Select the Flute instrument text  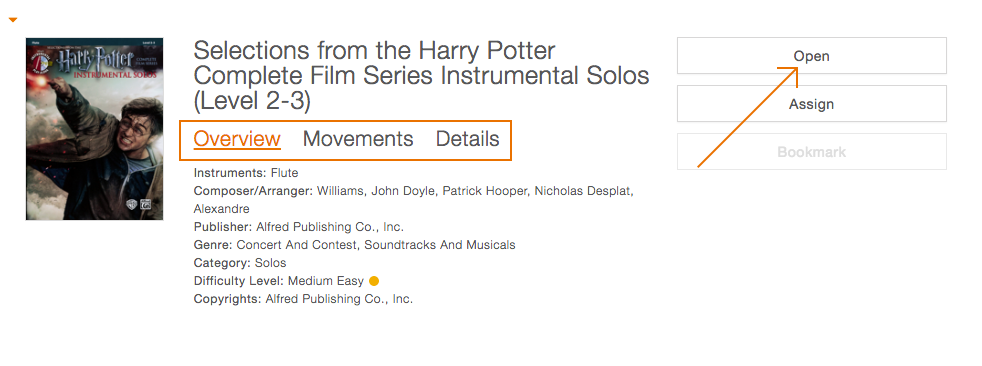pyautogui.click(x=284, y=172)
